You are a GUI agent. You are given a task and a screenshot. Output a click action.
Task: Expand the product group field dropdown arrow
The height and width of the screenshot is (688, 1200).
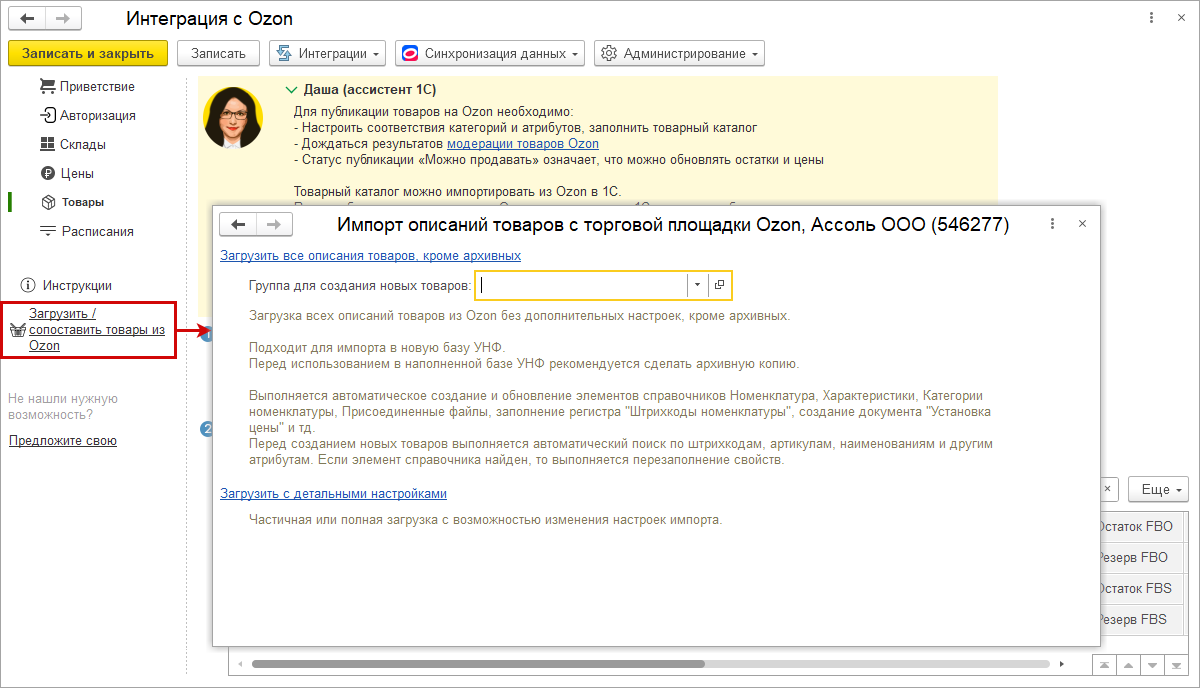(697, 285)
